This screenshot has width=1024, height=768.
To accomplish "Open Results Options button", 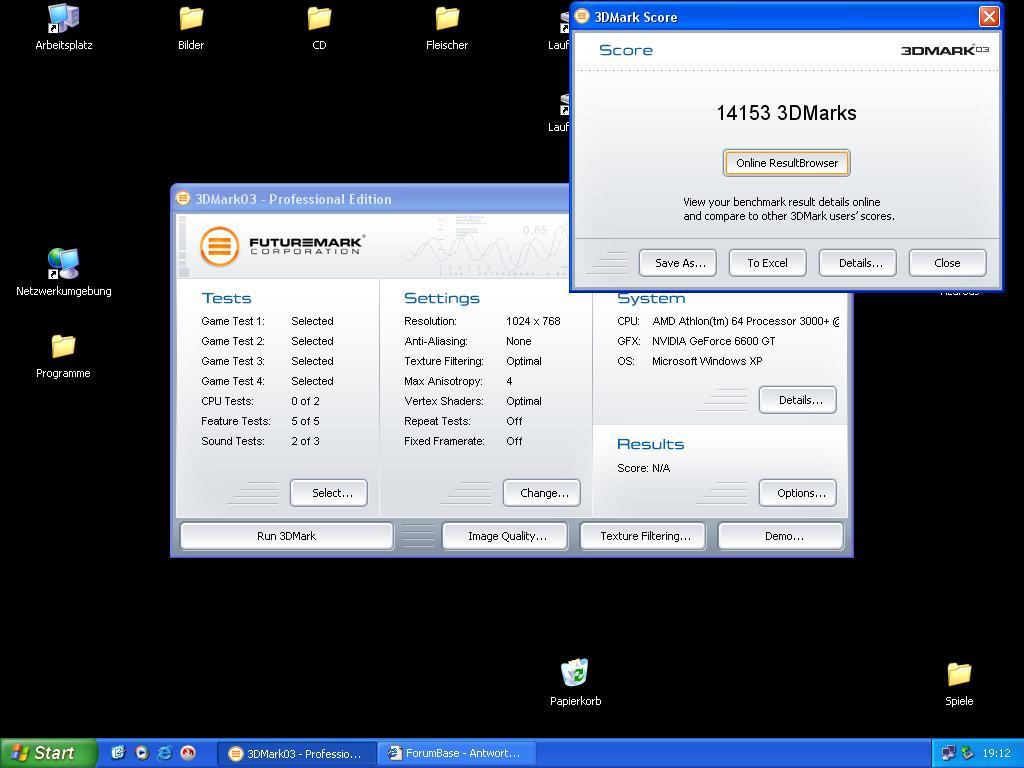I will [x=797, y=493].
